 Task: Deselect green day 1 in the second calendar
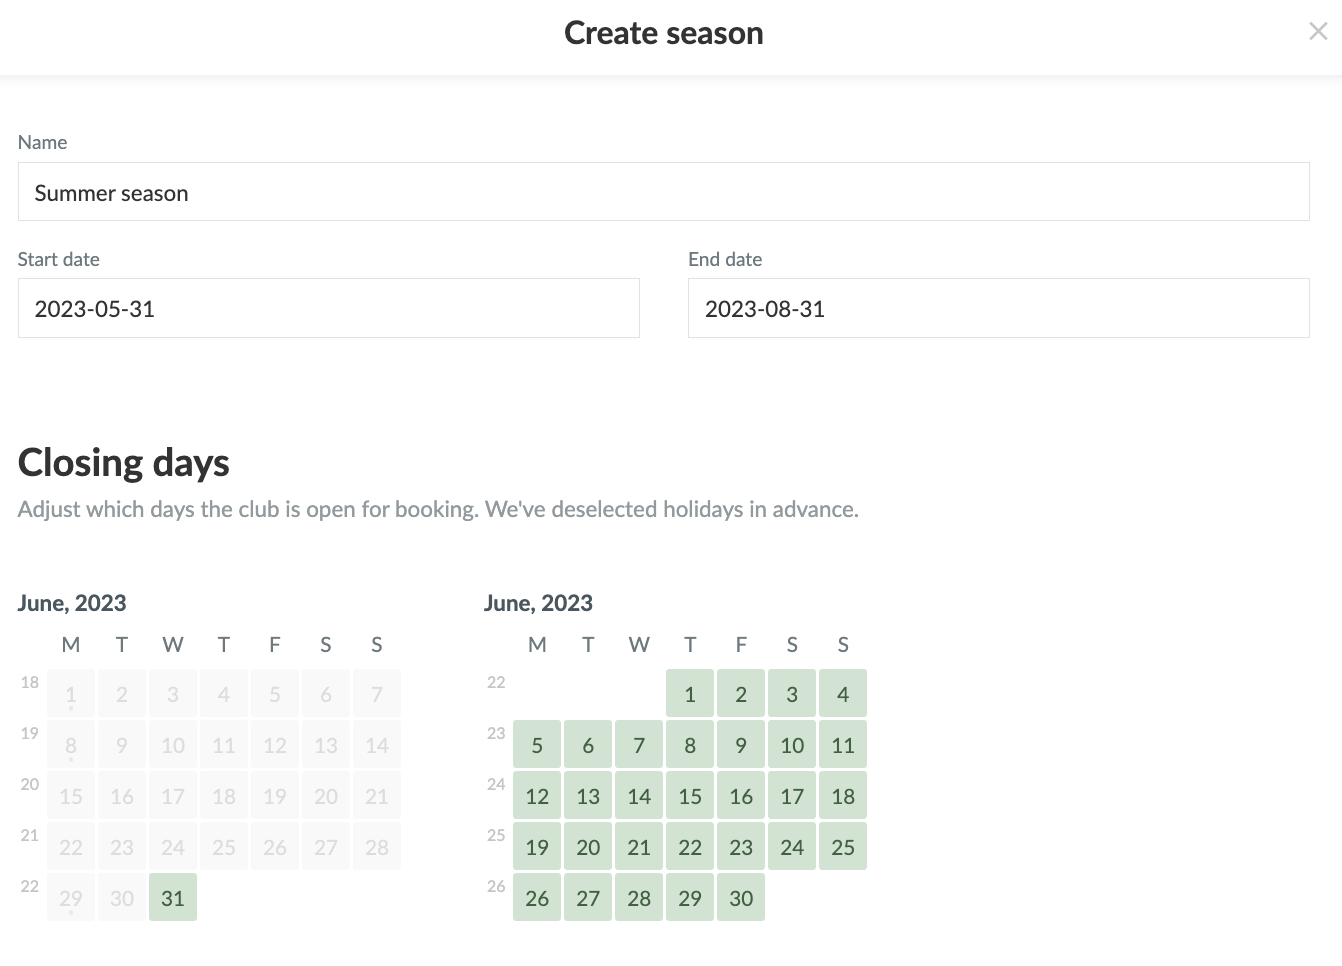(x=690, y=694)
